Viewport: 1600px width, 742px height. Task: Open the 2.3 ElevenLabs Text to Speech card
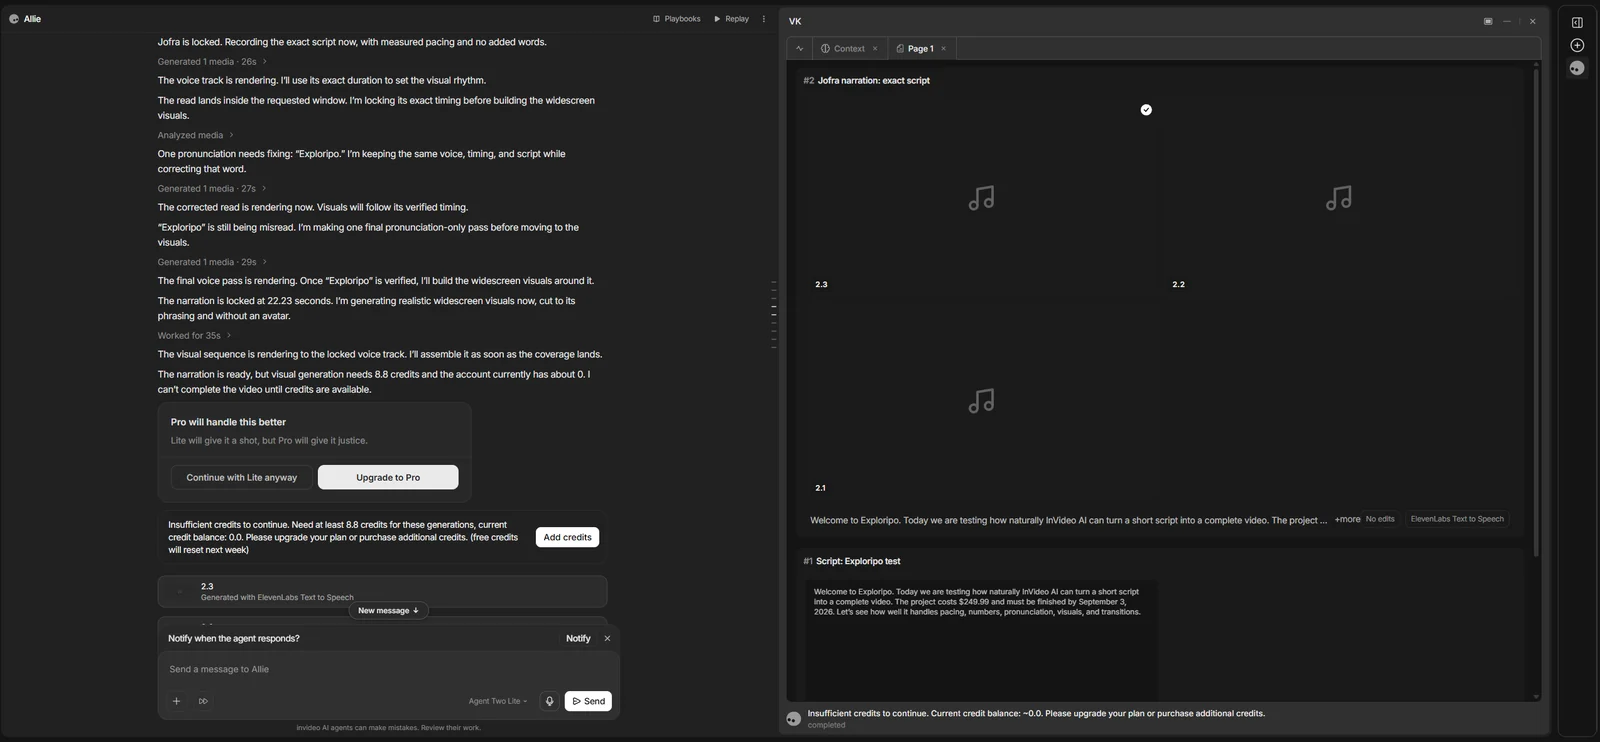382,591
